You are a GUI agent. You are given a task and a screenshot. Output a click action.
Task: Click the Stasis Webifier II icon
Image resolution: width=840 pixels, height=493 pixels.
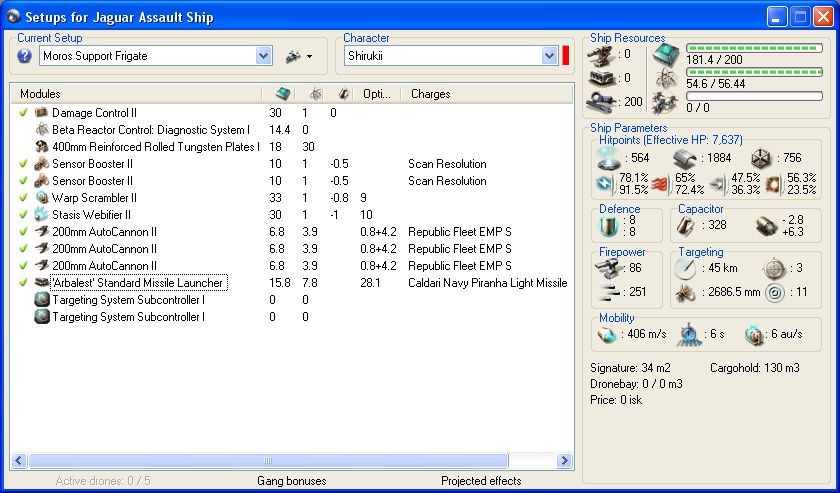coord(41,215)
